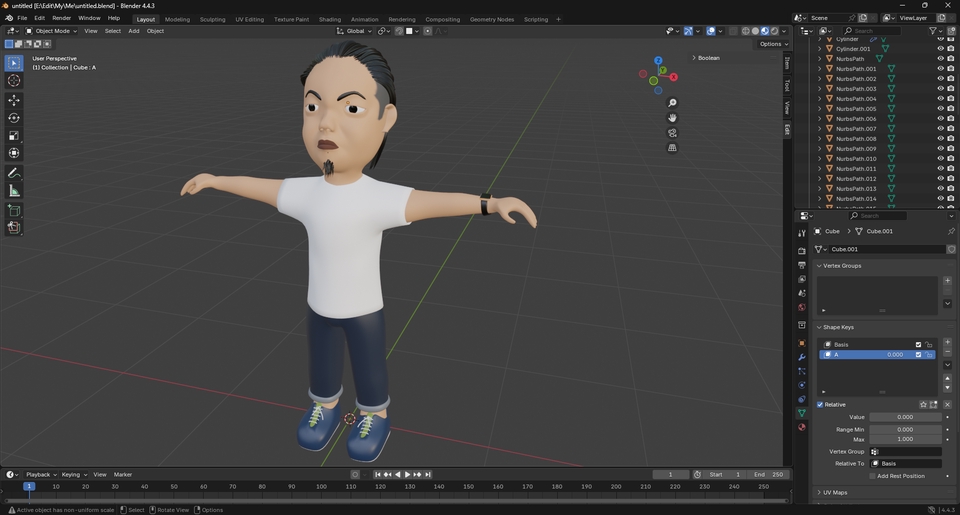960x515 pixels.
Task: Open the Render menu
Action: tap(61, 18)
